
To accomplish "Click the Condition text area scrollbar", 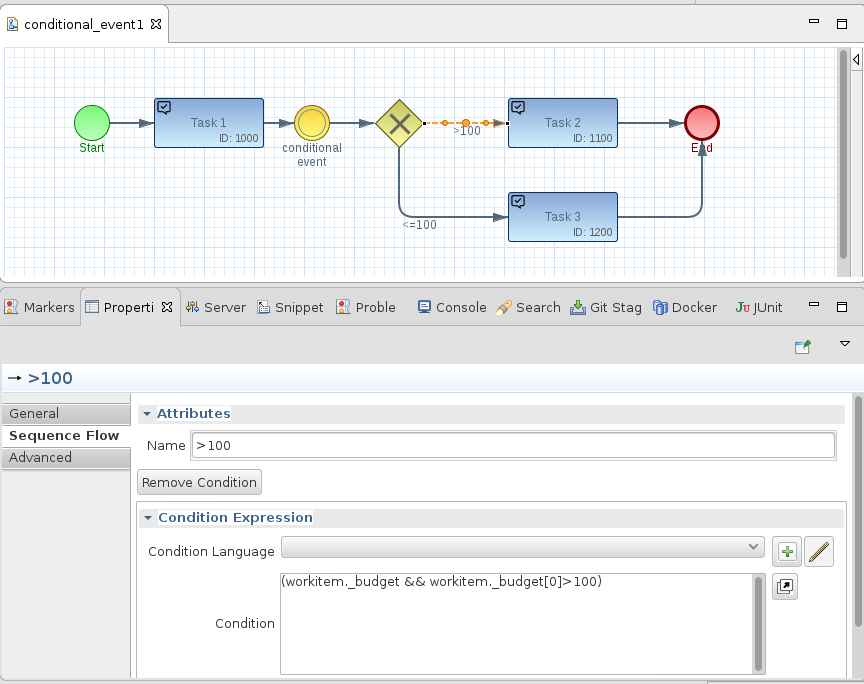I will [759, 624].
